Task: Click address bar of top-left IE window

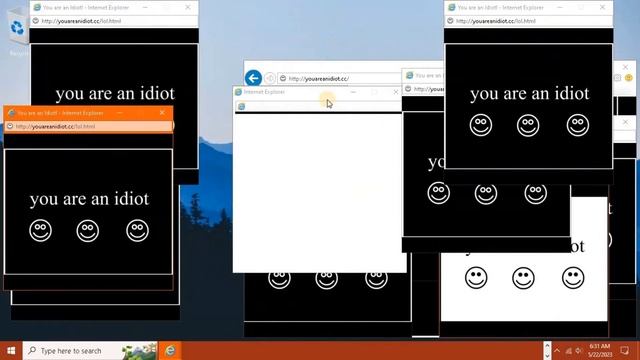Action: (x=114, y=21)
